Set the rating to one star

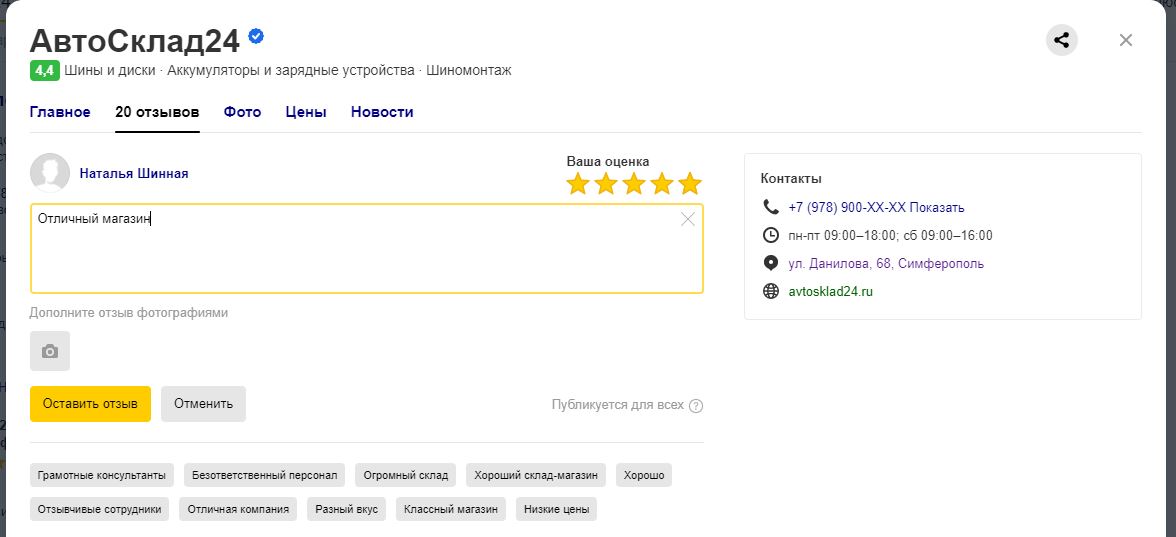pyautogui.click(x=577, y=184)
